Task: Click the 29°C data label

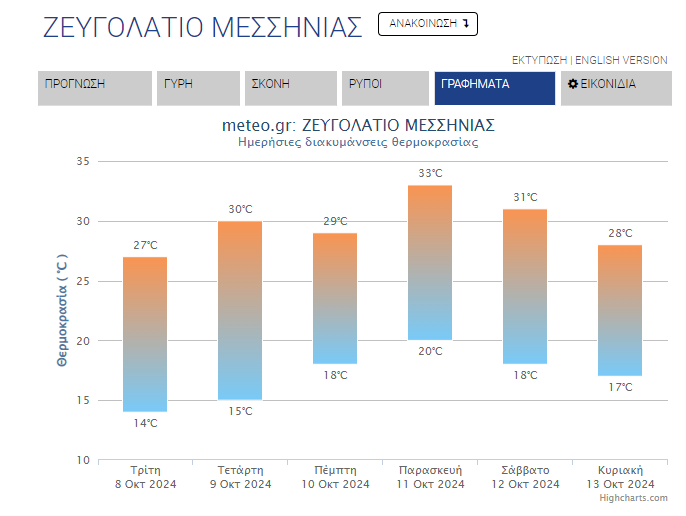Action: pyautogui.click(x=335, y=221)
